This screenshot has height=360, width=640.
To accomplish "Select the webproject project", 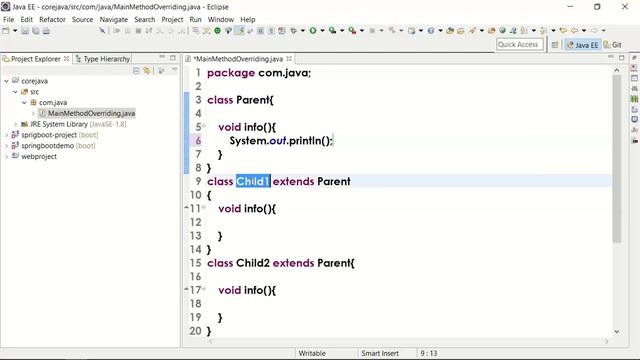I will click(x=34, y=156).
